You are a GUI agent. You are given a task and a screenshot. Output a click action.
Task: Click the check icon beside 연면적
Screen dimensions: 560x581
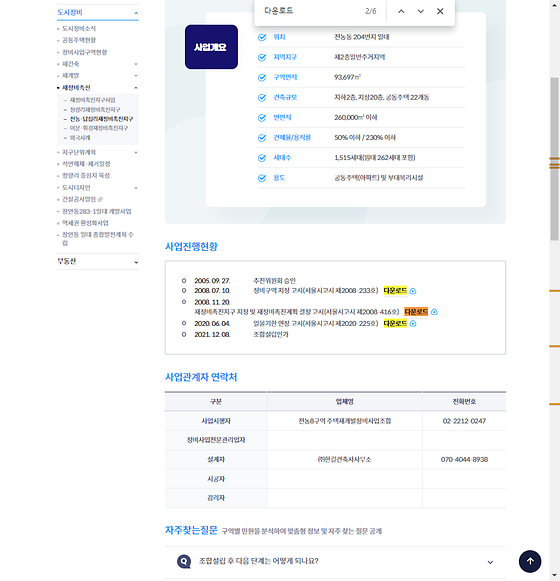[262, 118]
